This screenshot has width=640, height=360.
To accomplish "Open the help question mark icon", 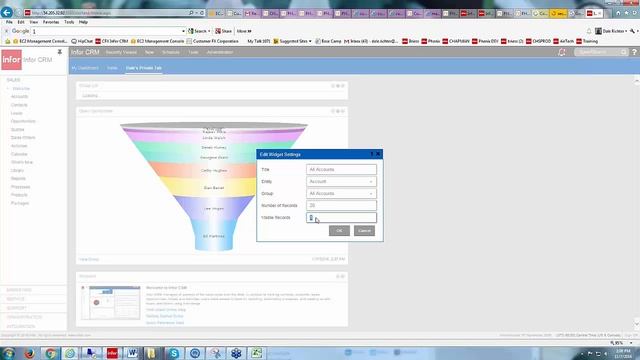I will [634, 52].
